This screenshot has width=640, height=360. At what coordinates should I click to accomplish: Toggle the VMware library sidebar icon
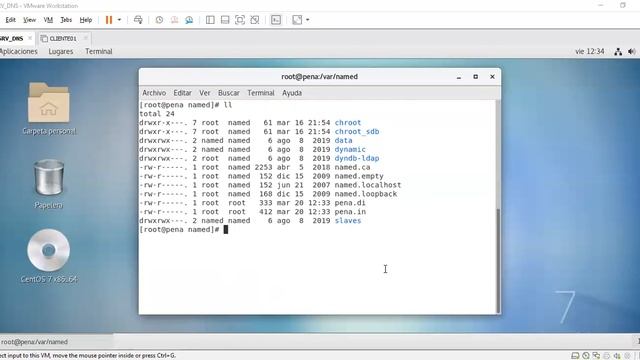coord(210,20)
